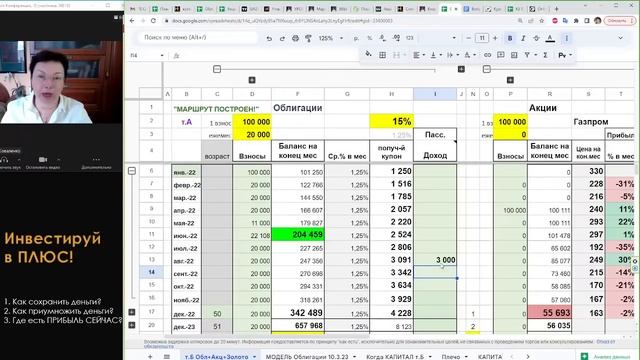The height and width of the screenshot is (360, 640).
Task: Click the Name box cell reference
Action: tap(146, 55)
